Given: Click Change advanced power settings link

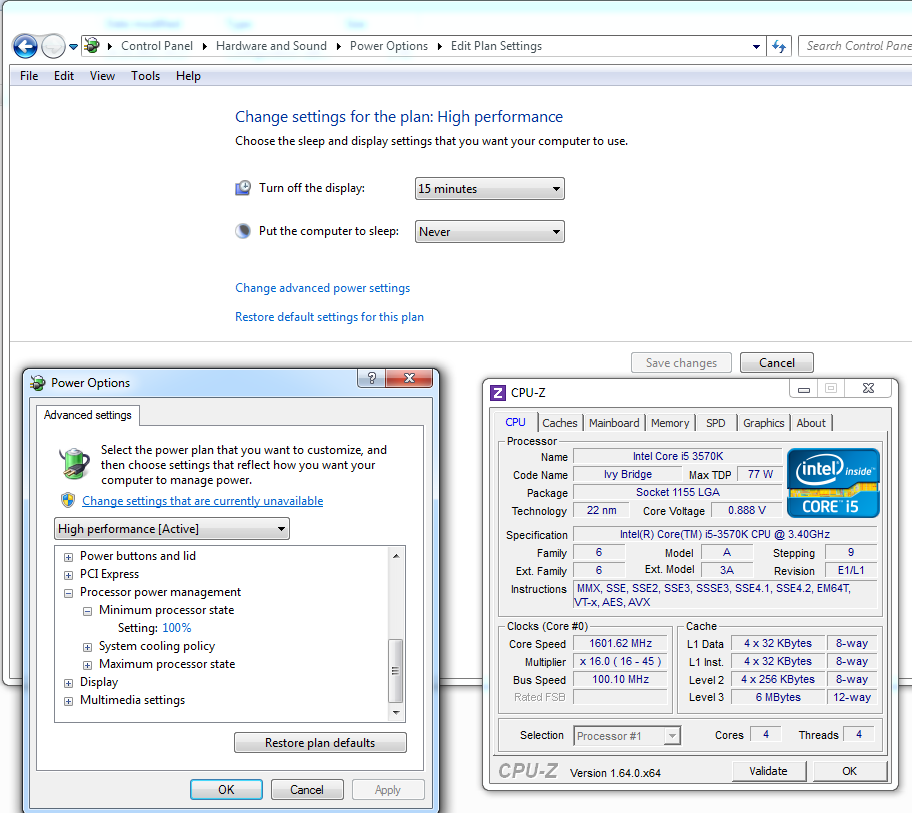Looking at the screenshot, I should point(322,288).
